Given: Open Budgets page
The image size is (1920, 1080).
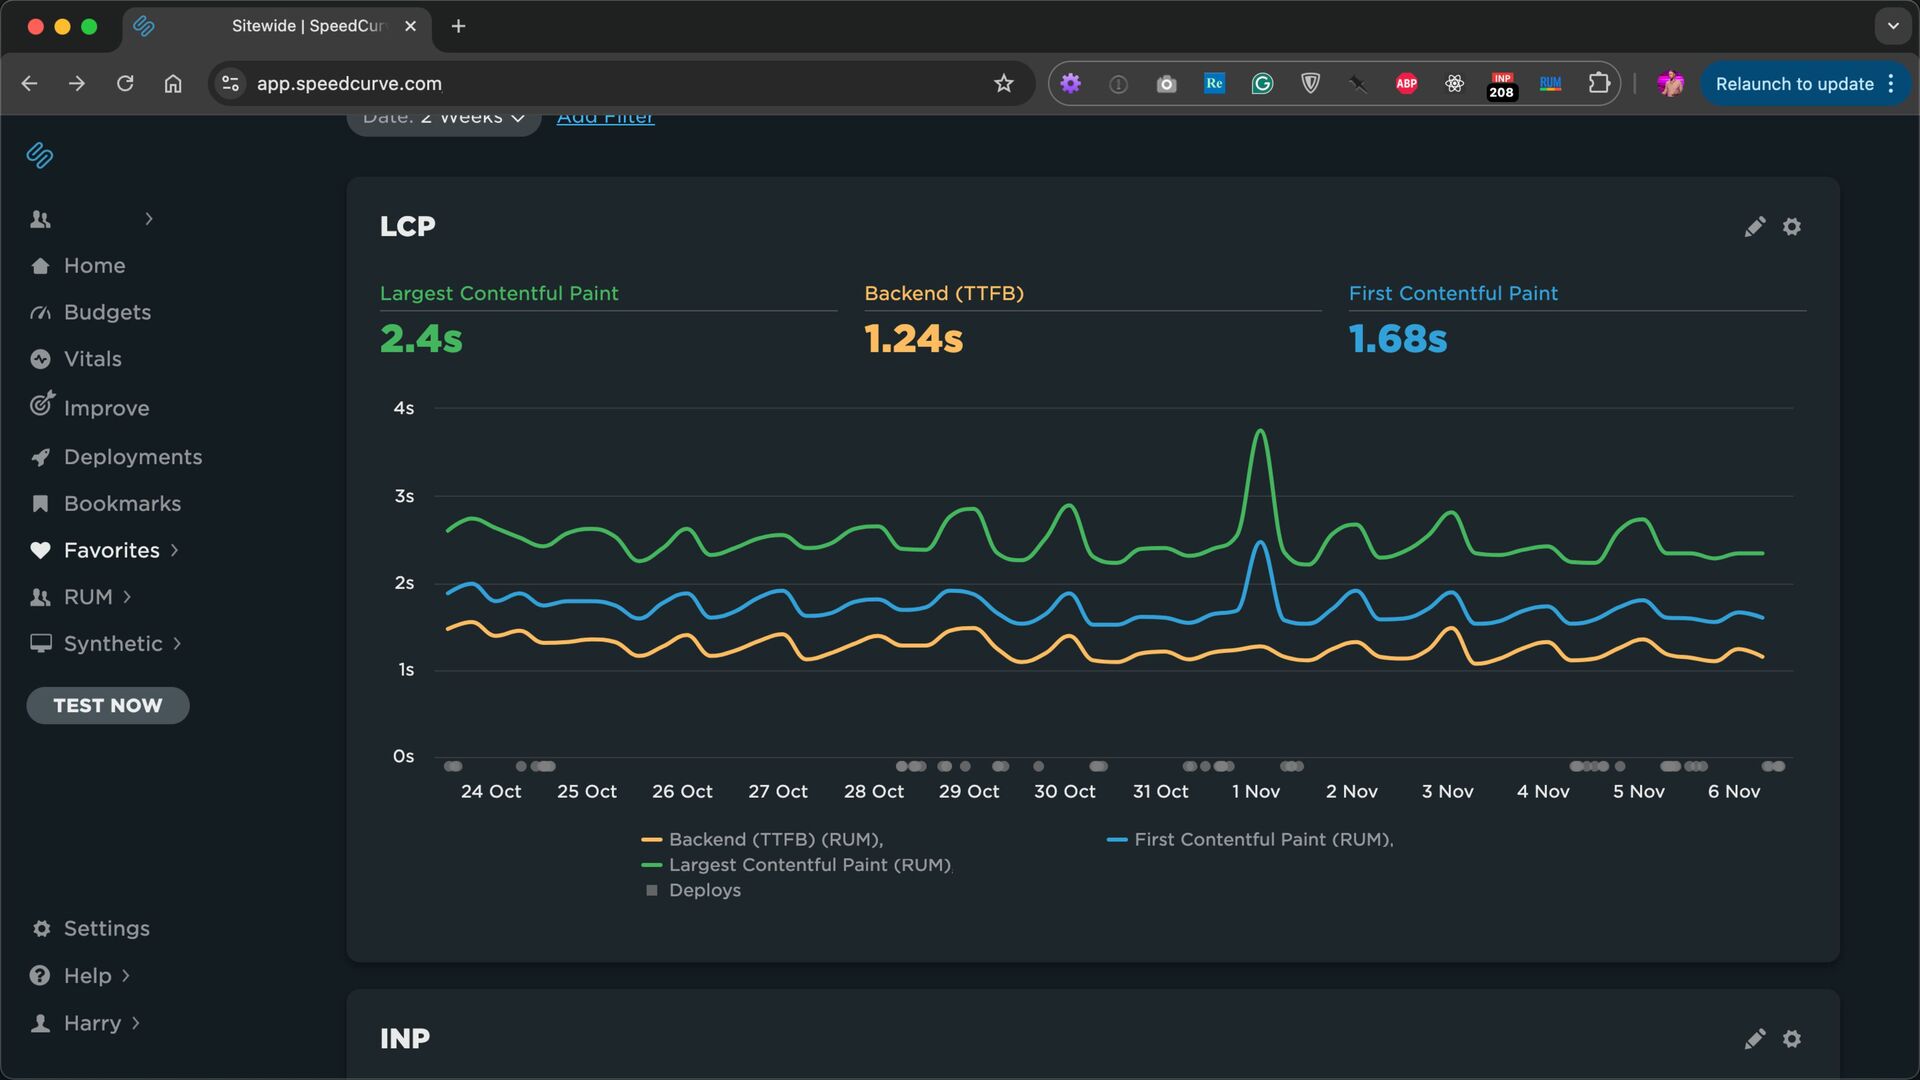Looking at the screenshot, I should (91, 313).
